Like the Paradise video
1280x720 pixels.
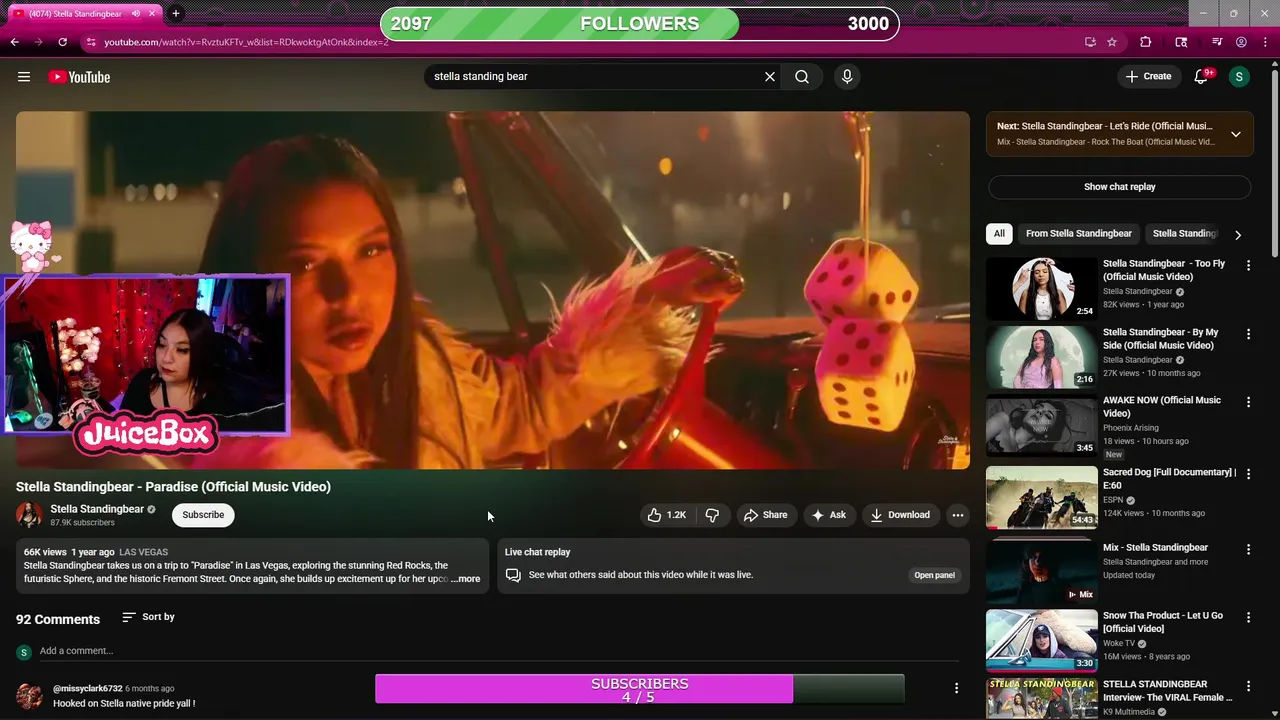click(x=666, y=515)
